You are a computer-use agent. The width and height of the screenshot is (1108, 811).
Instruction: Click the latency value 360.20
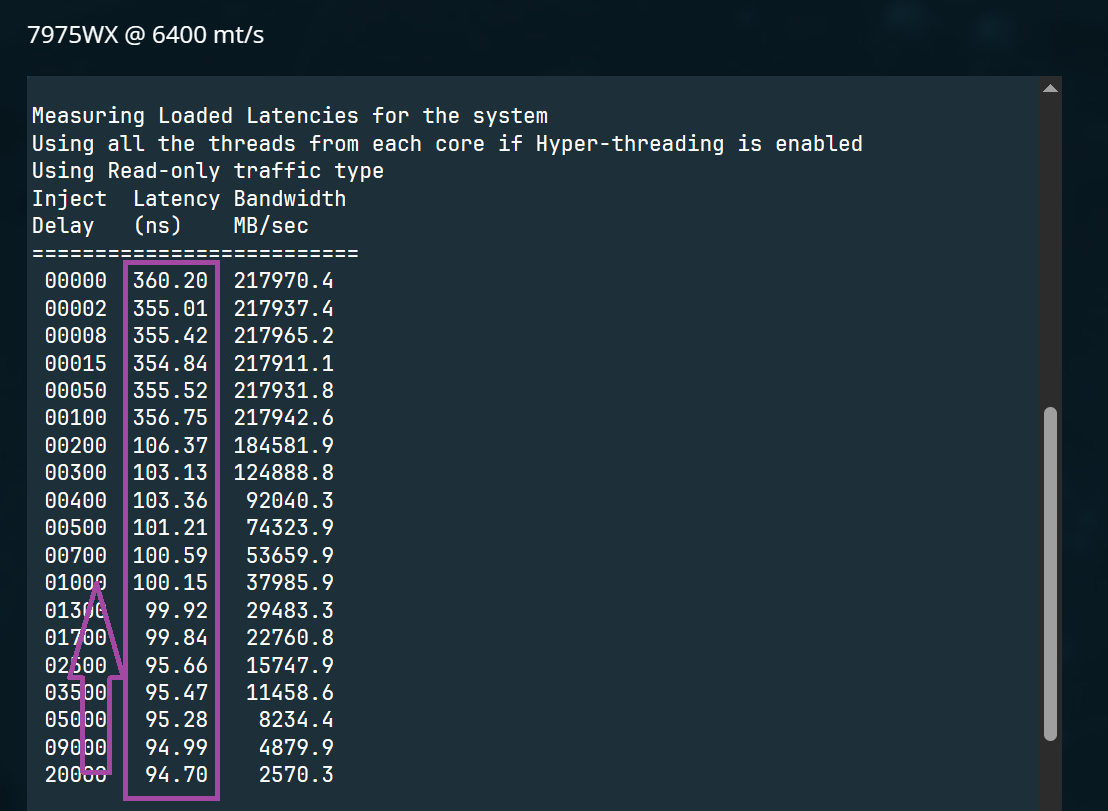pyautogui.click(x=170, y=281)
